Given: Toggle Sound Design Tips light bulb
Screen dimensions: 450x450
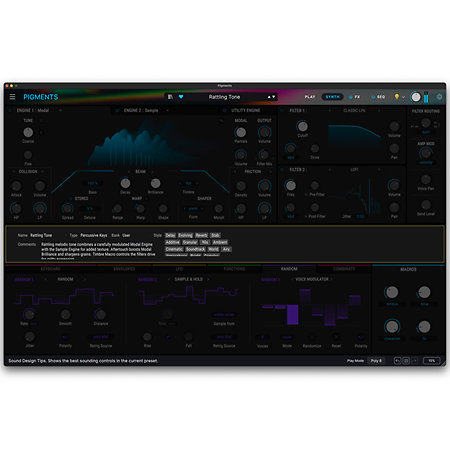Looking at the screenshot, I should coord(397,97).
